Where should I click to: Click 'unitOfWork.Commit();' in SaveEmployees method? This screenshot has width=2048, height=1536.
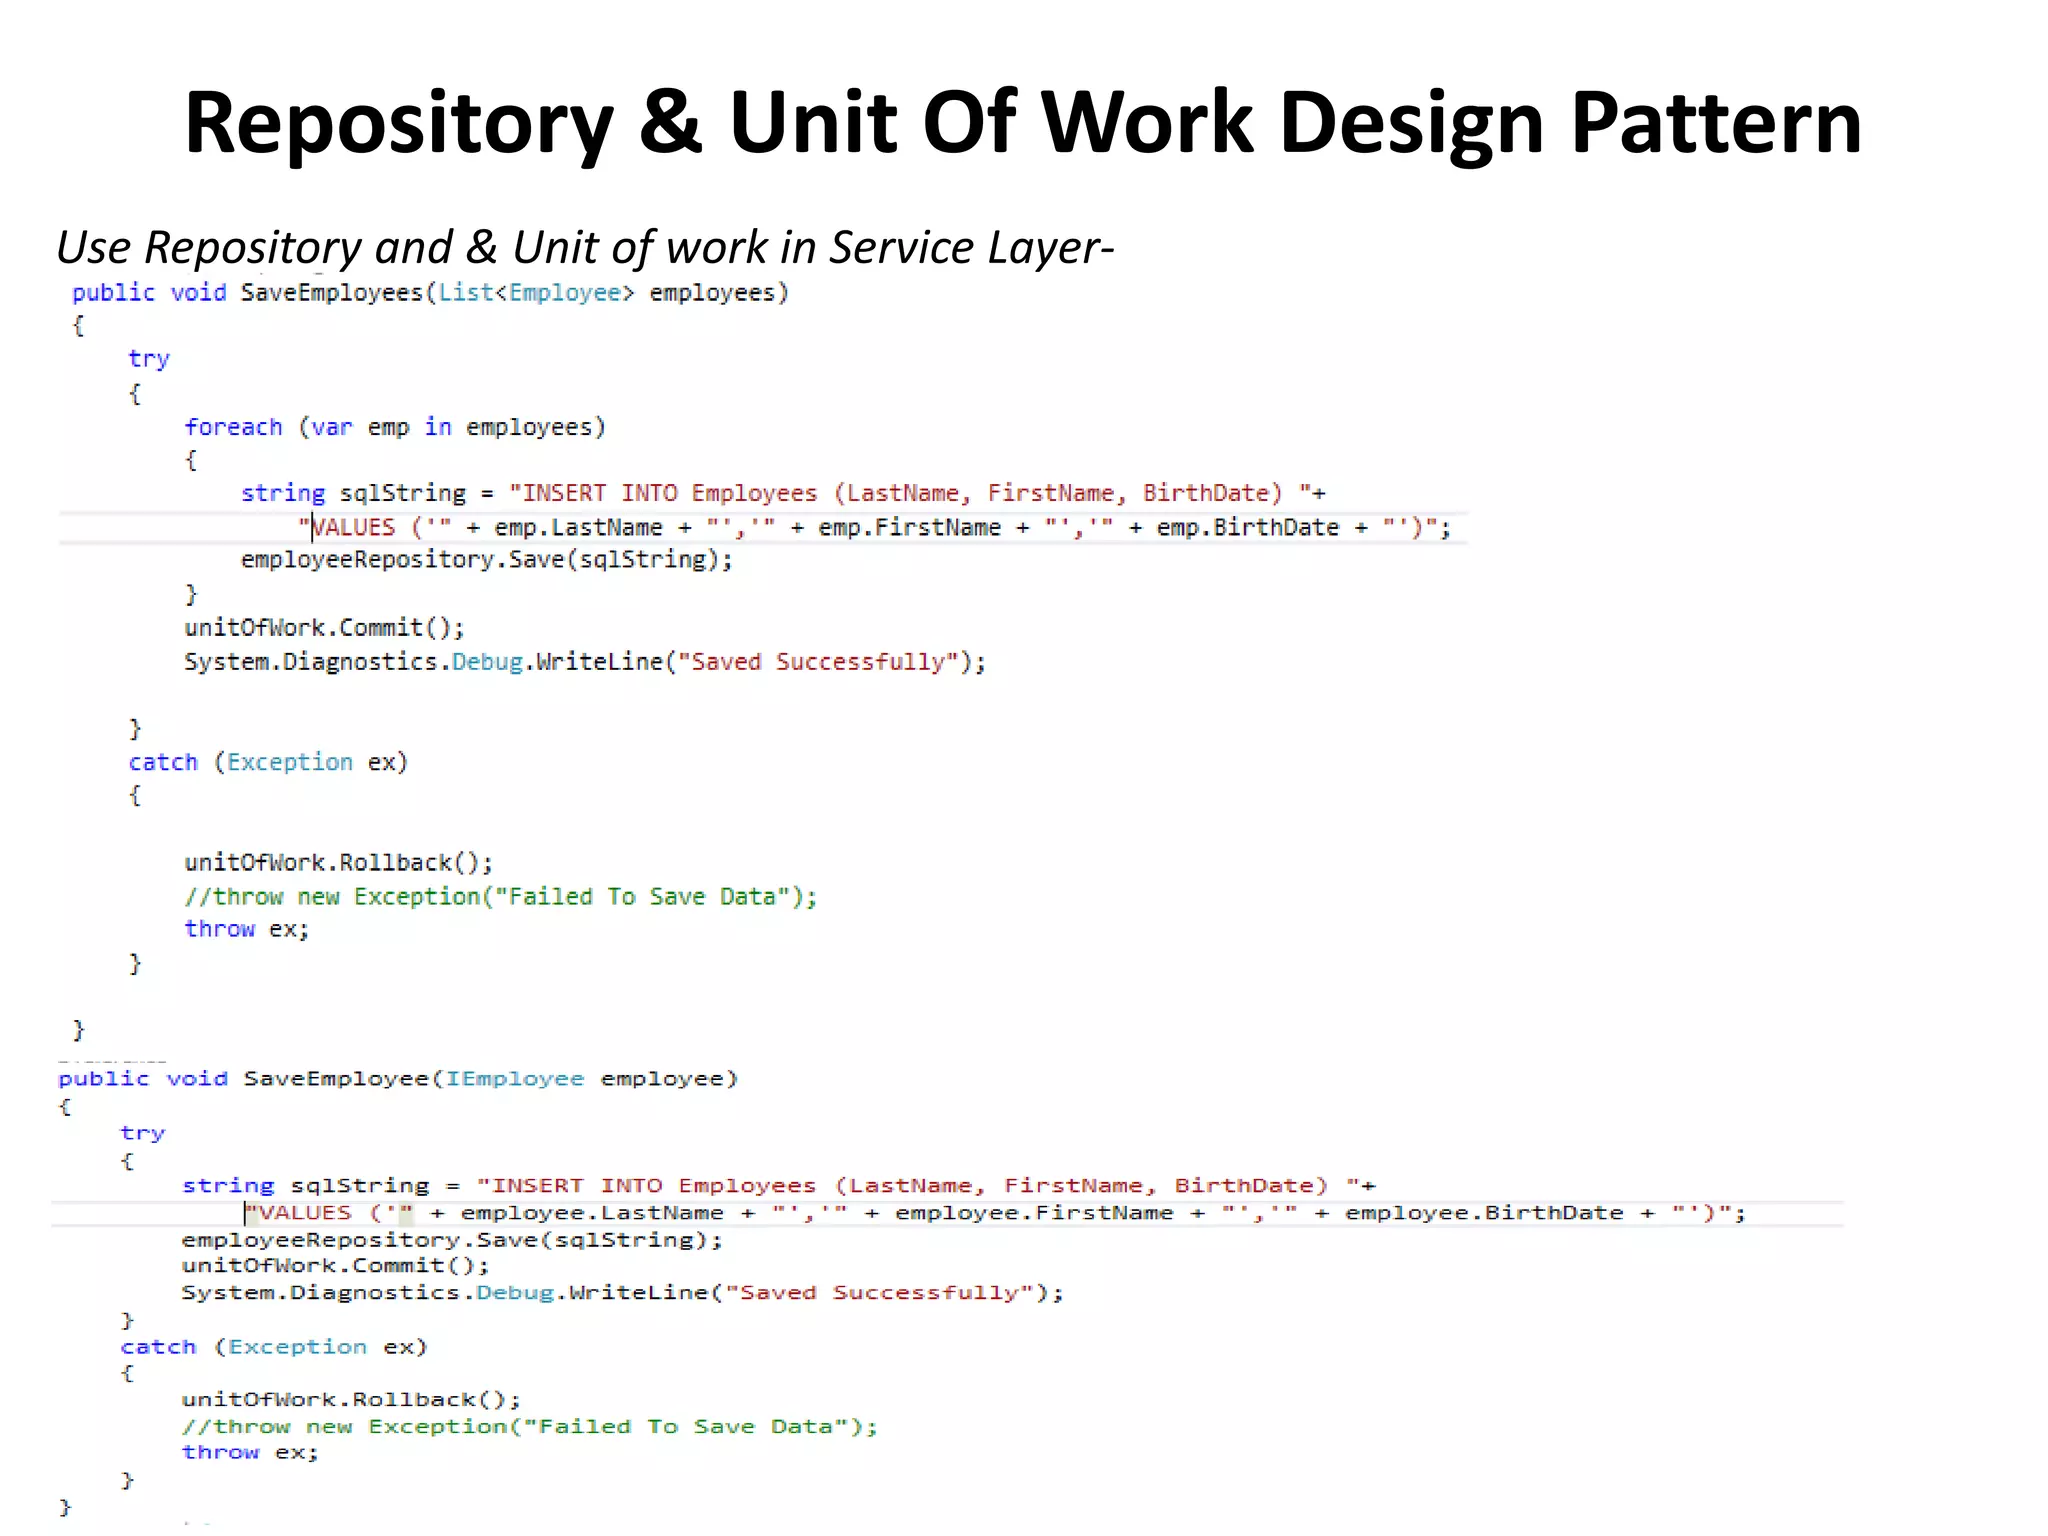coord(325,628)
